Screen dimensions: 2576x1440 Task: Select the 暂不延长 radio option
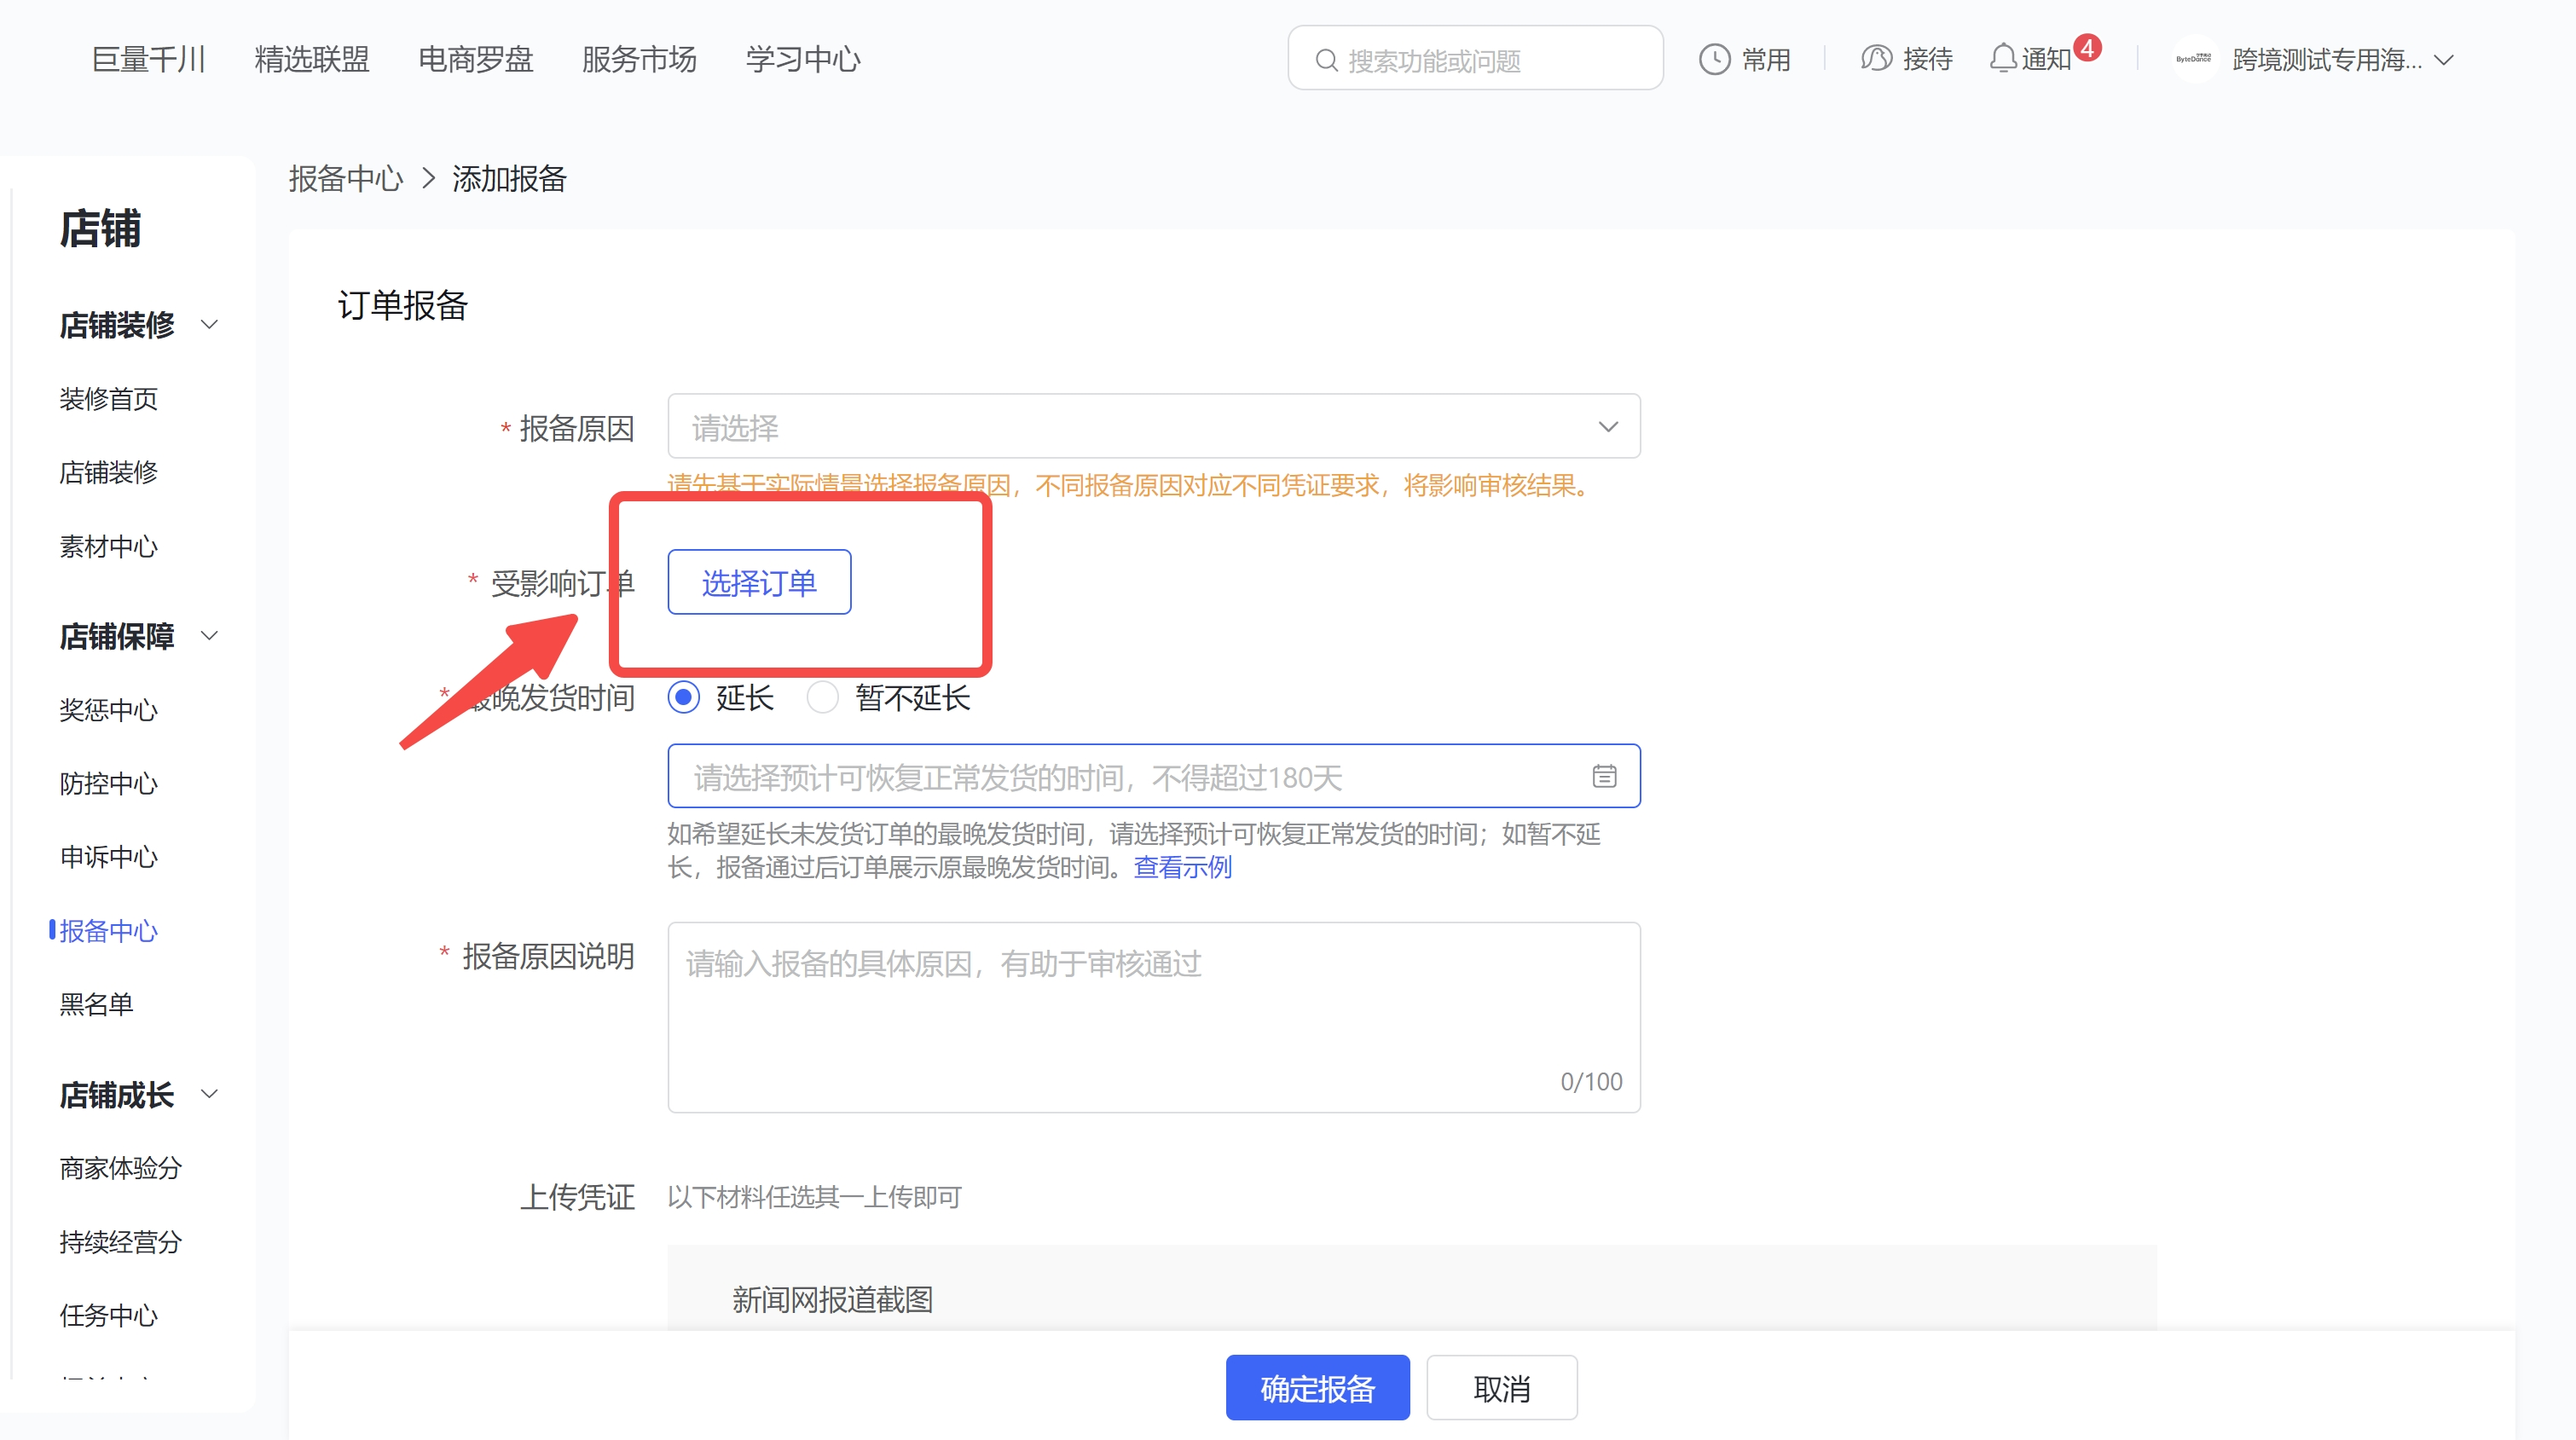[x=823, y=698]
